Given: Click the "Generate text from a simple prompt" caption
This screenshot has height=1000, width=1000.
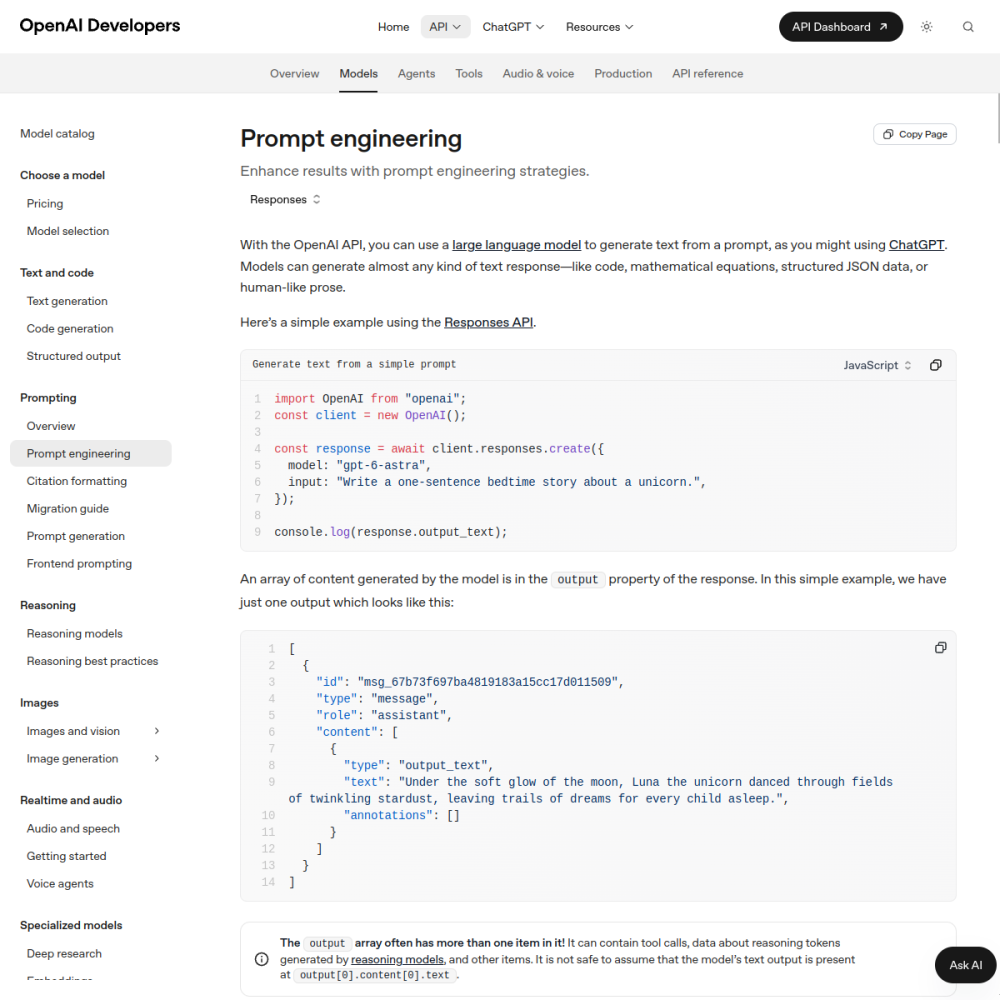Looking at the screenshot, I should [354, 364].
